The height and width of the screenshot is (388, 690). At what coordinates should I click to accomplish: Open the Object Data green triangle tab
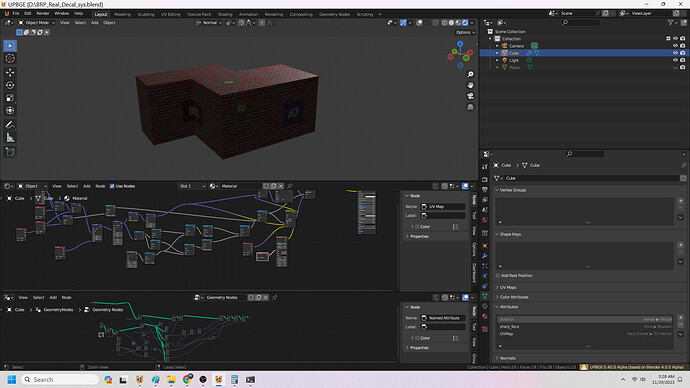click(484, 296)
